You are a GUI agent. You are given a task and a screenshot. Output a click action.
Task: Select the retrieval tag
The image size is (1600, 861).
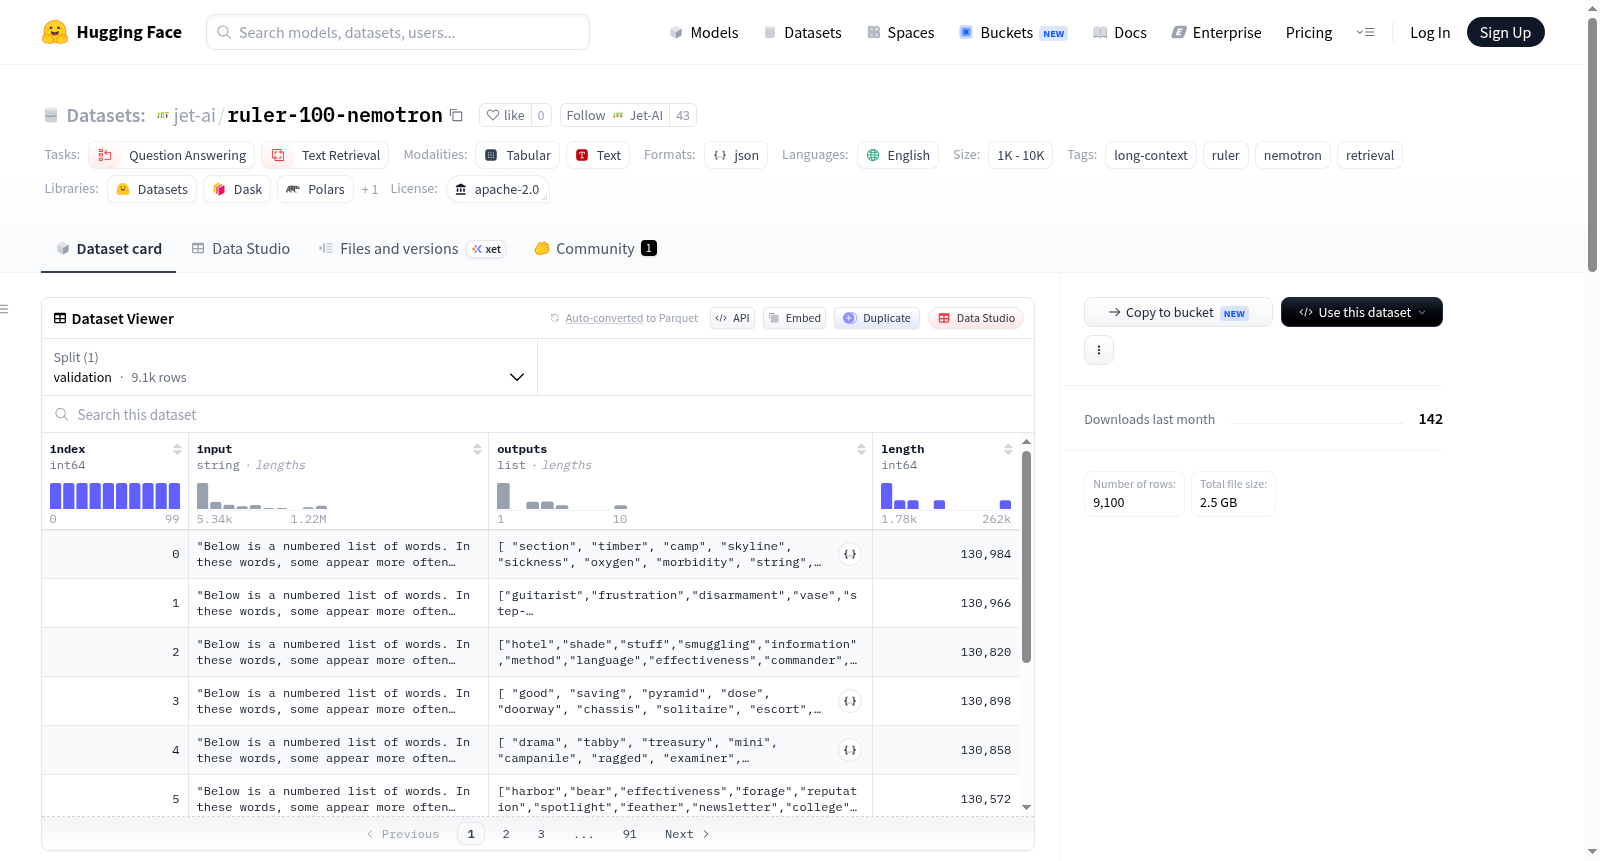click(1370, 155)
